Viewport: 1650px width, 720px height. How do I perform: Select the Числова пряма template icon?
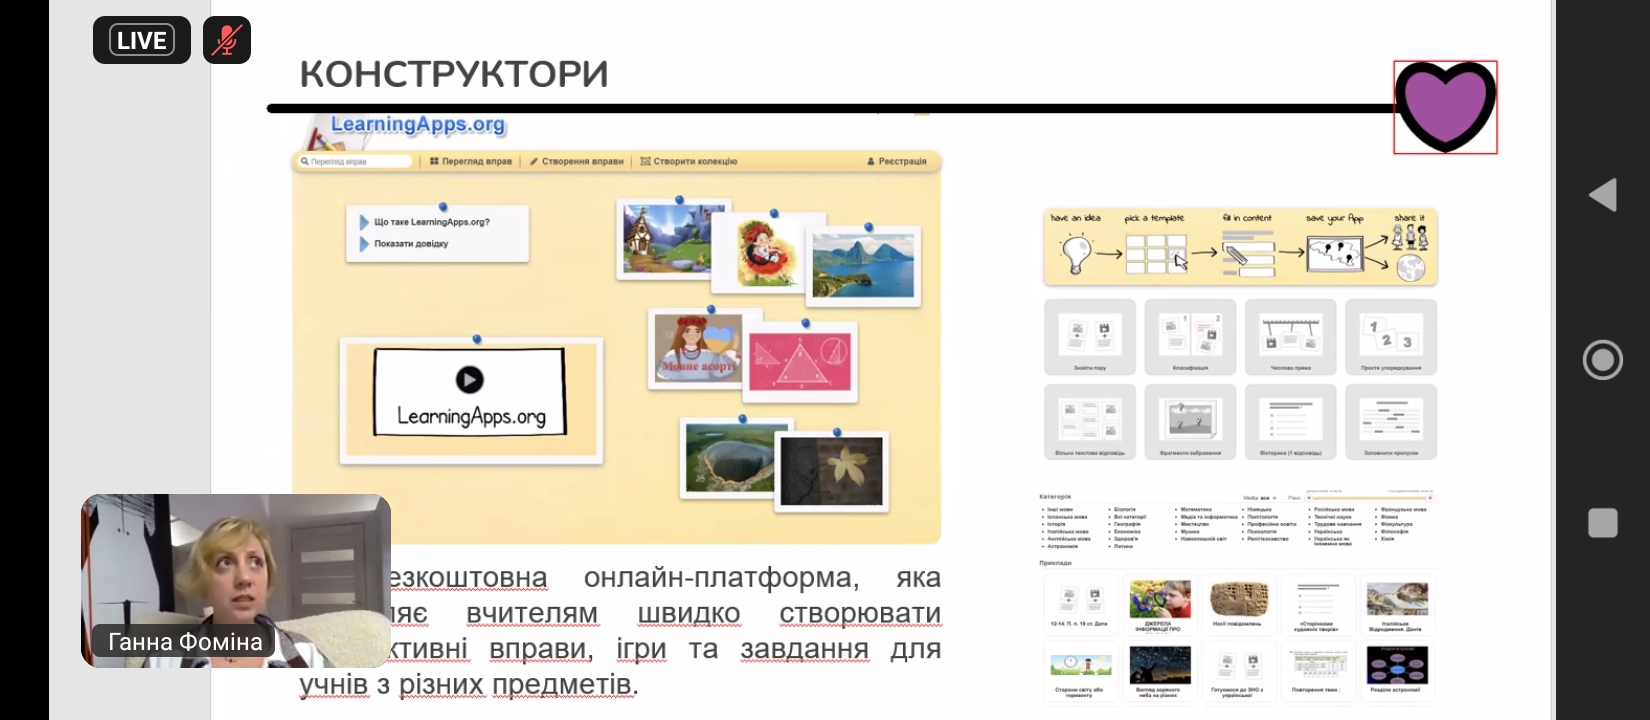pos(1290,336)
